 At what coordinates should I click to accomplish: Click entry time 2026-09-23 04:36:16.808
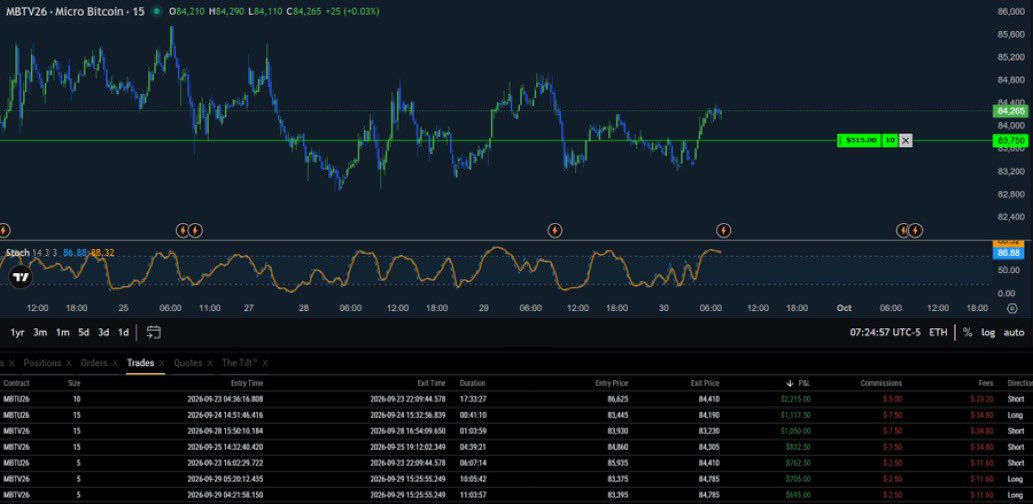click(225, 399)
